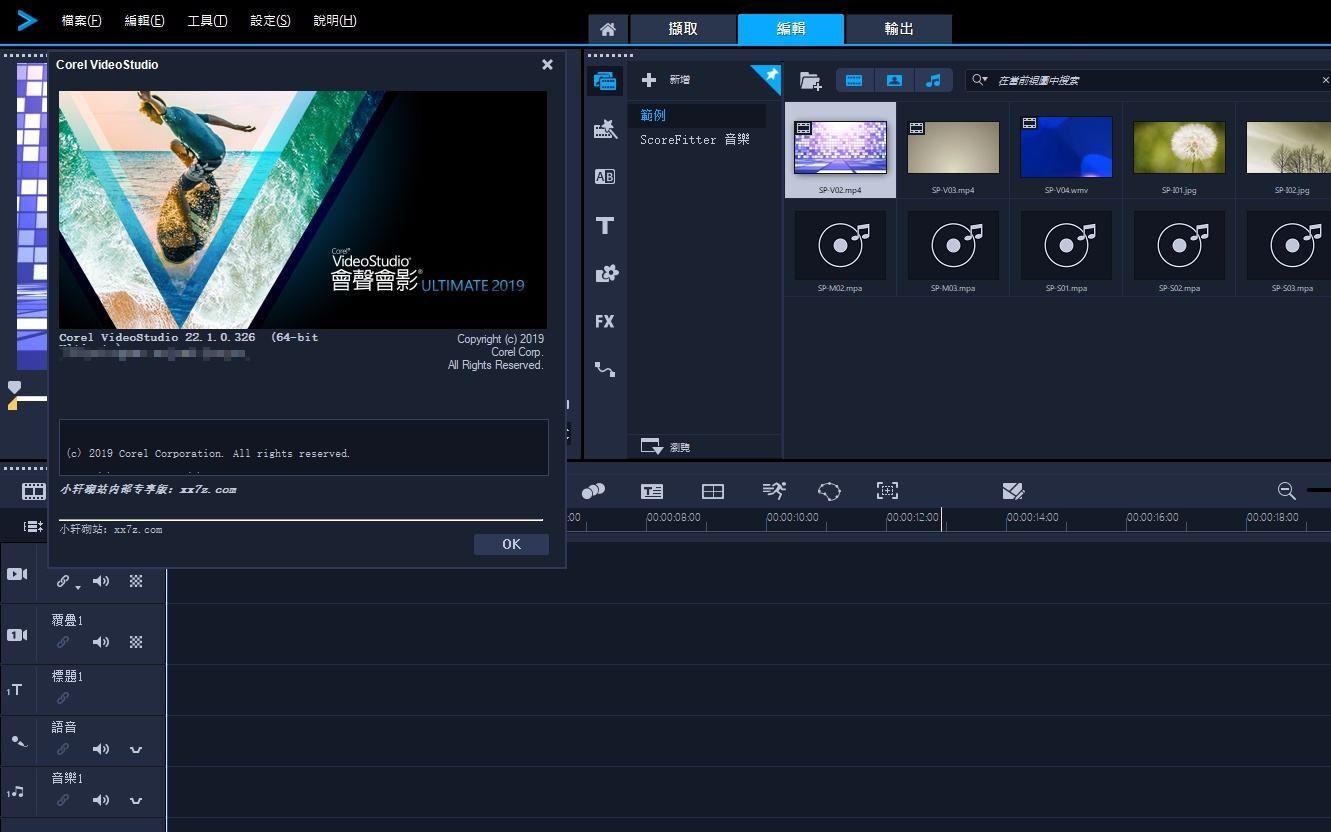Viewport: 1331px width, 832px height.
Task: Open the Transitions (AB) library icon
Action: click(604, 177)
